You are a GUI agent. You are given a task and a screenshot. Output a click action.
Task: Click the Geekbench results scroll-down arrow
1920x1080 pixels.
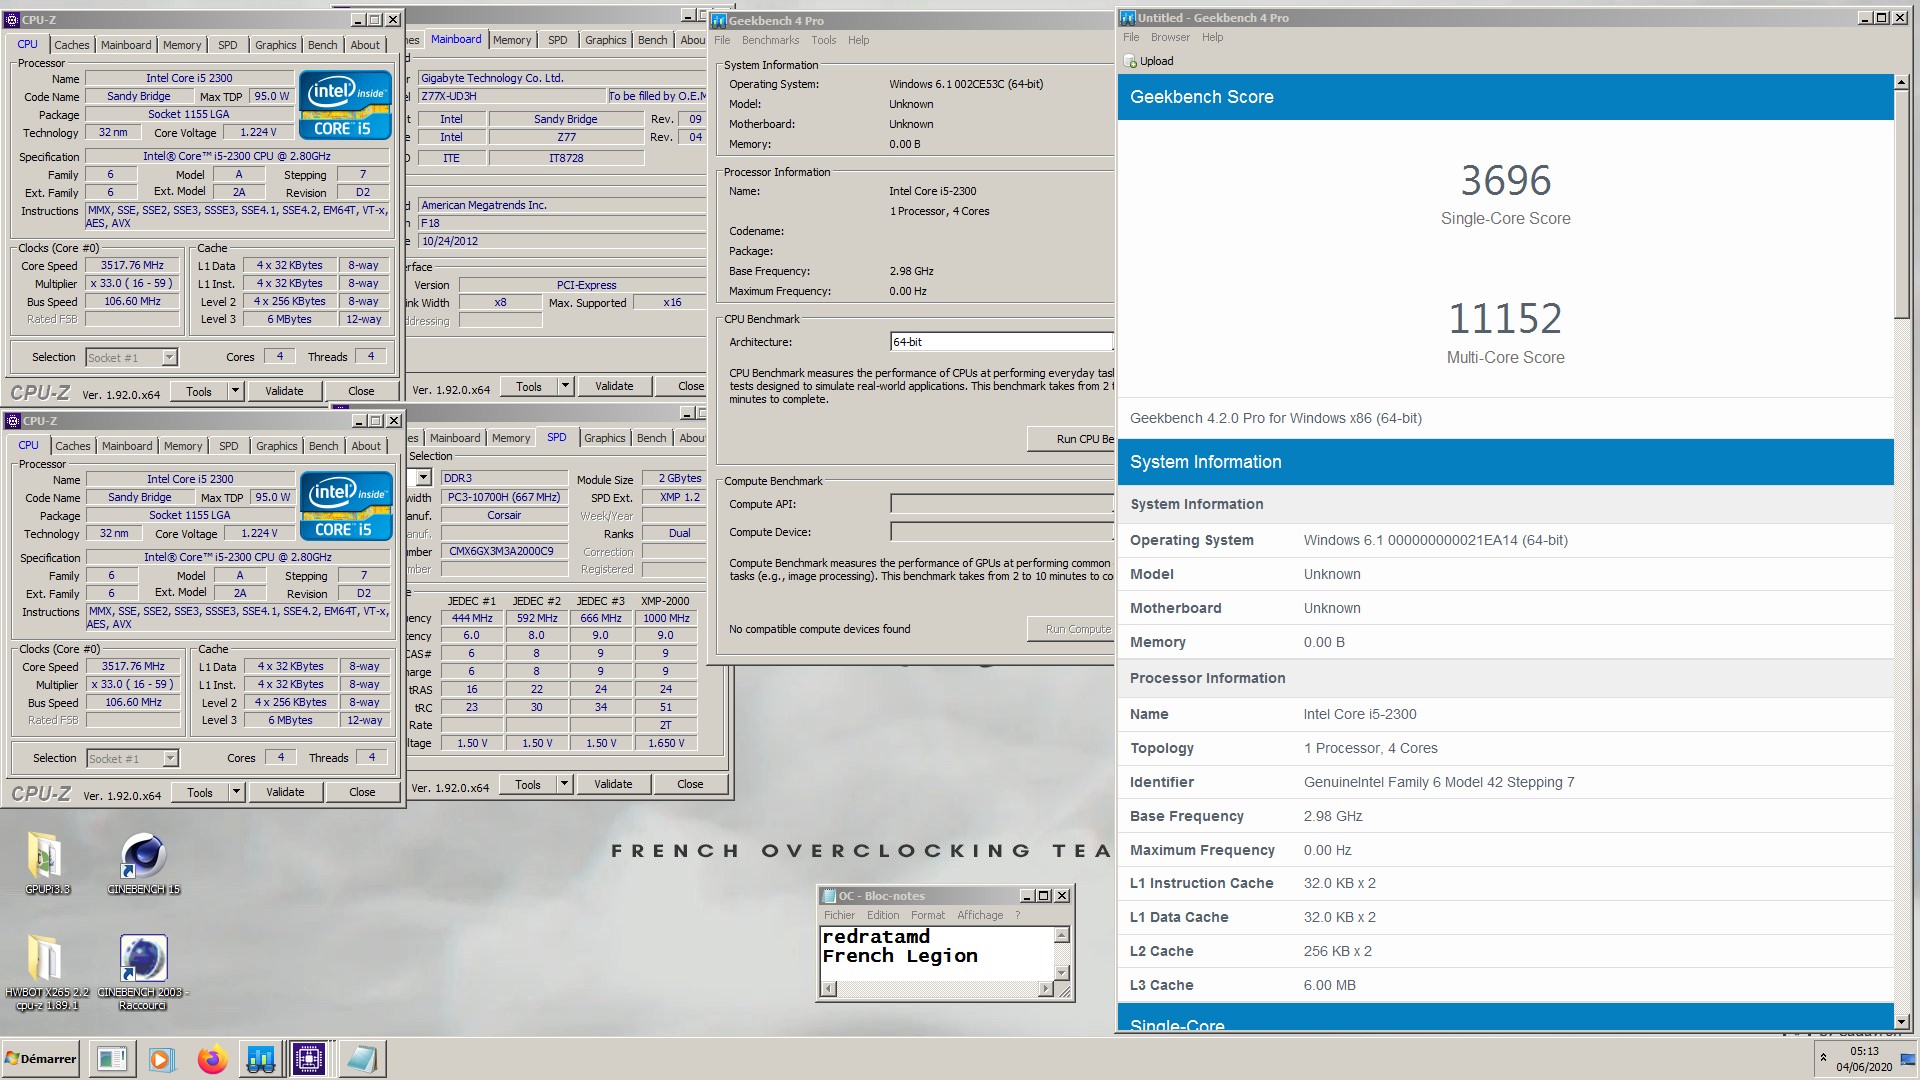tap(1902, 1022)
